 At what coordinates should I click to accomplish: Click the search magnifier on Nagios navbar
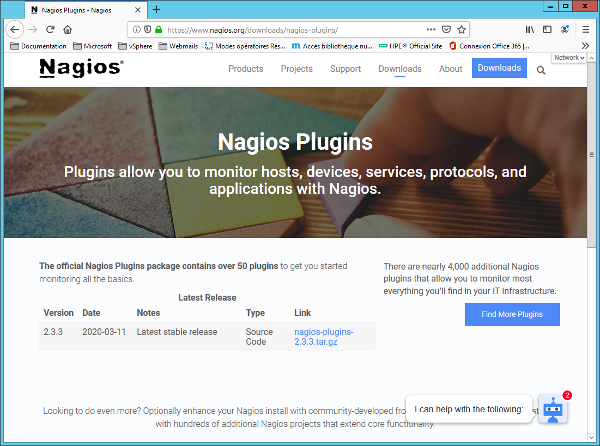541,70
